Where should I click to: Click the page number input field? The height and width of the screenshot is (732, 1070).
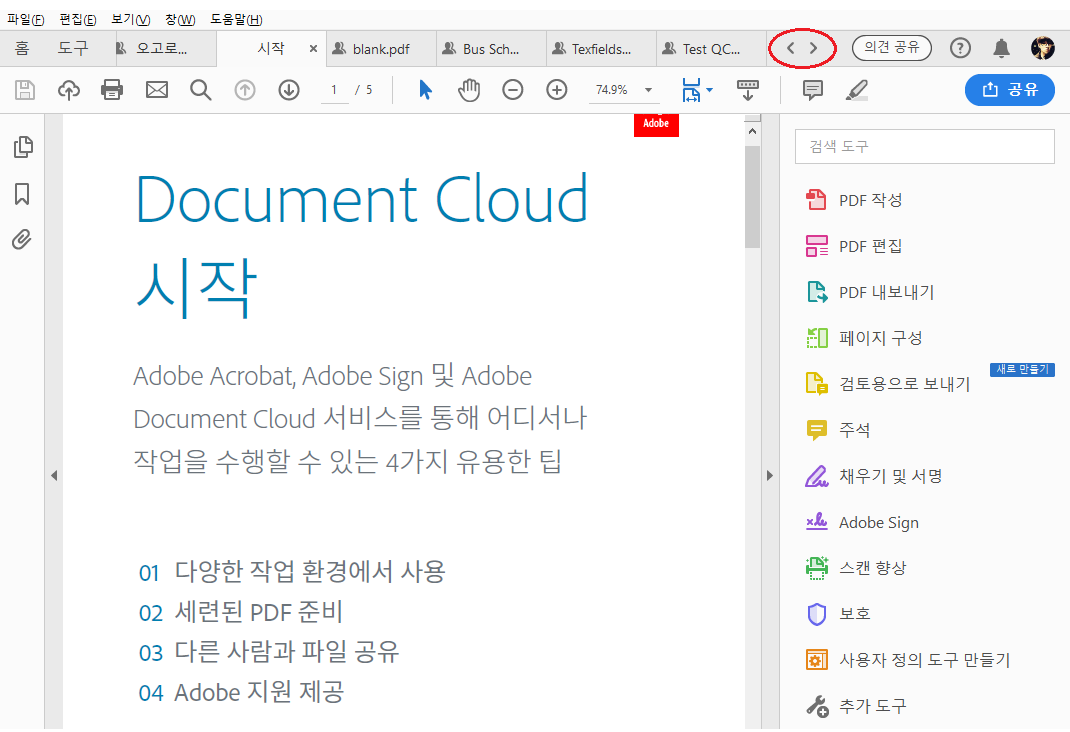click(334, 90)
